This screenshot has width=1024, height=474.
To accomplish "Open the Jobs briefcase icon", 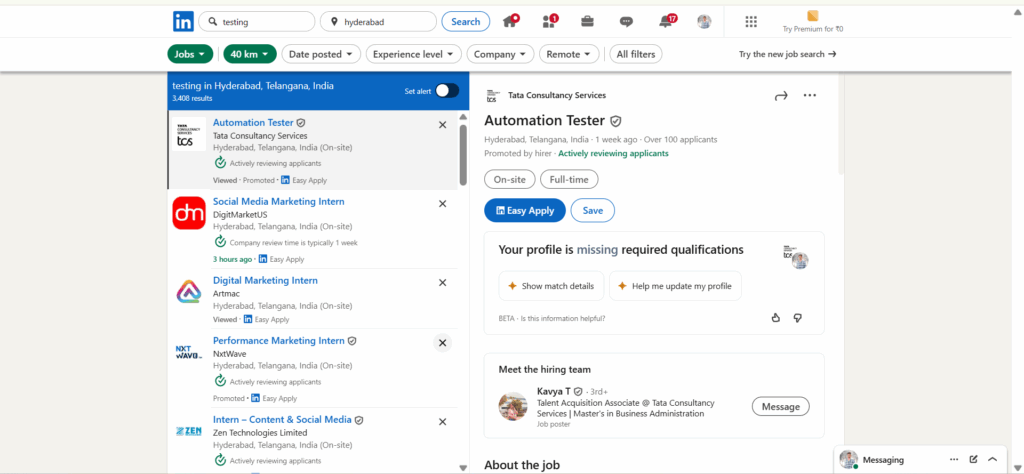I will click(587, 22).
